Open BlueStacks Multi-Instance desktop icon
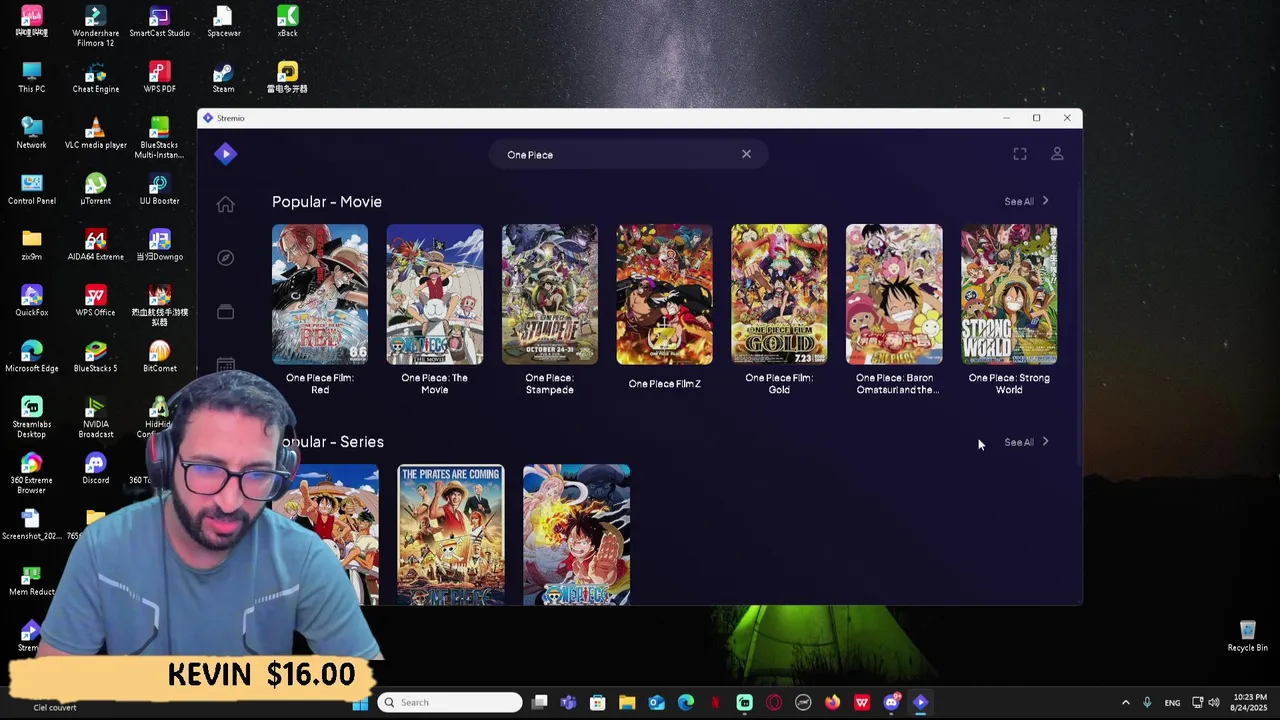The image size is (1280, 720). 159,138
